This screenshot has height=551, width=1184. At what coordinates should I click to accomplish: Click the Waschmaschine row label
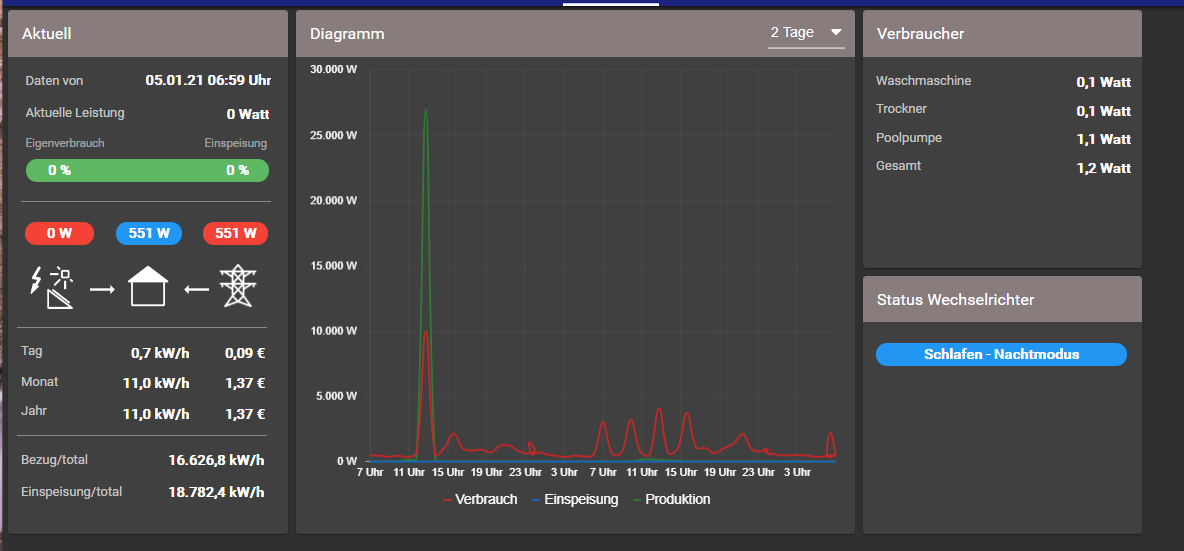click(923, 81)
